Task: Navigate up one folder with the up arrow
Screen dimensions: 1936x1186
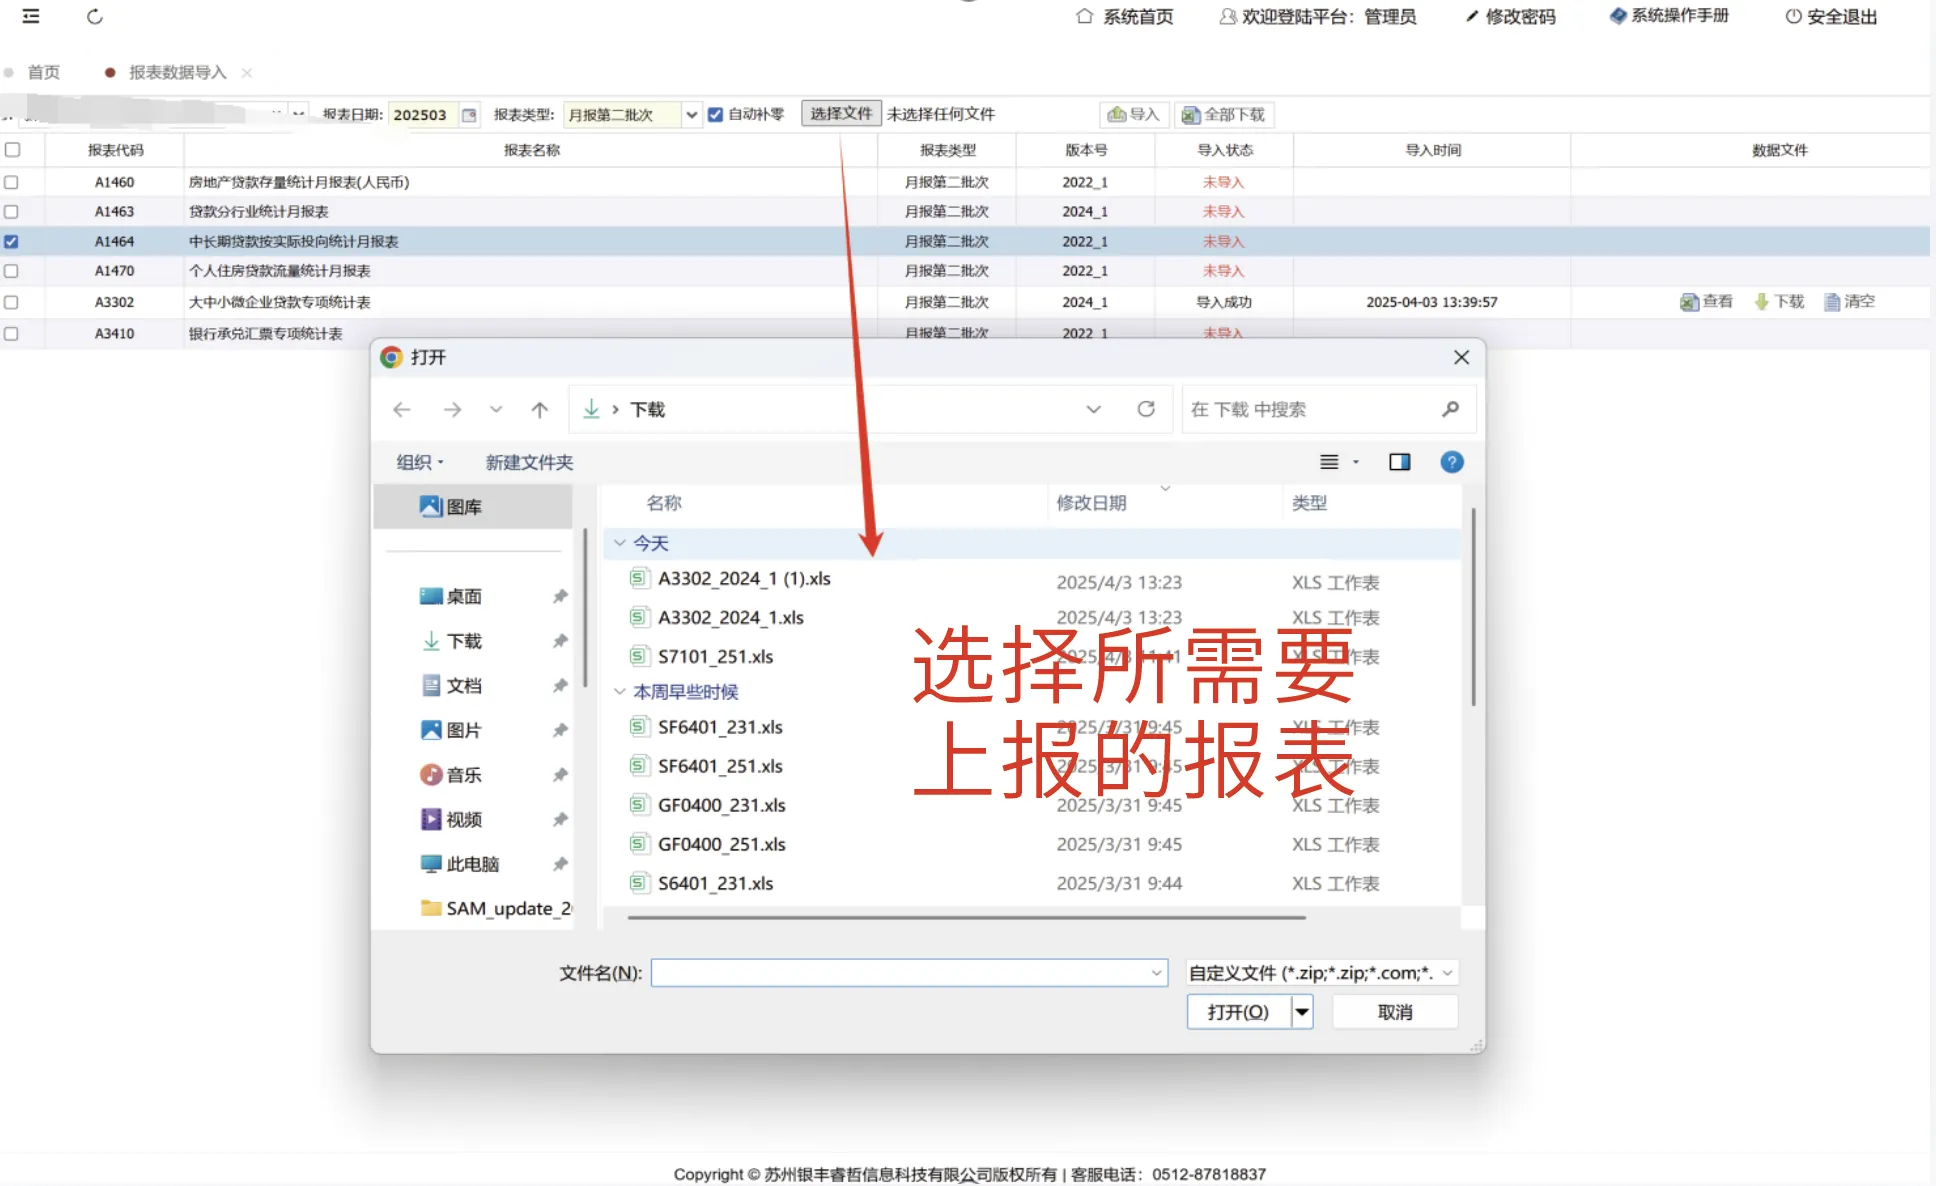Action: (x=540, y=409)
